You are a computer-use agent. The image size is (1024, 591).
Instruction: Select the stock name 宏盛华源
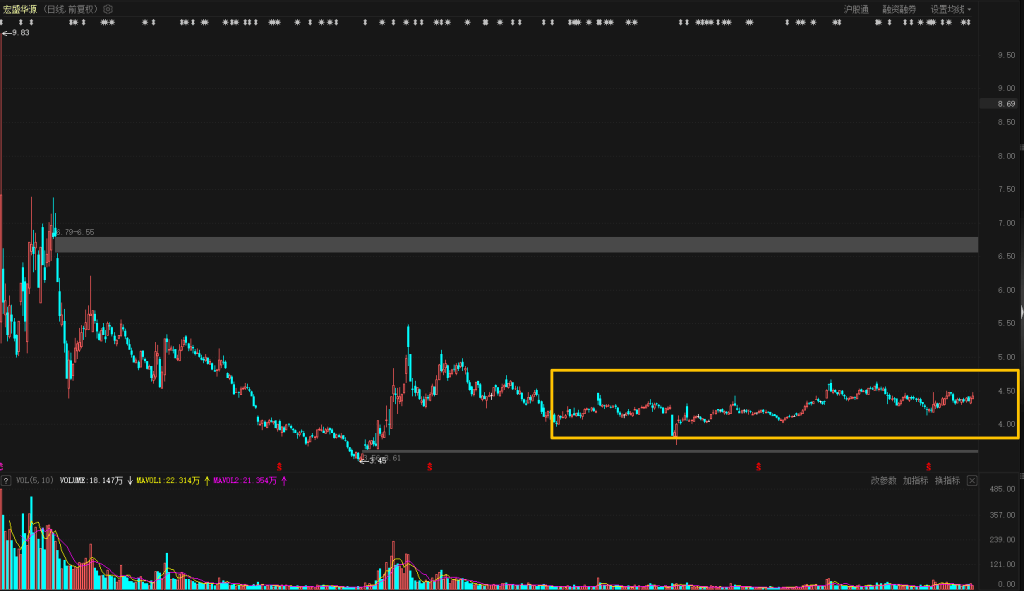pos(20,9)
